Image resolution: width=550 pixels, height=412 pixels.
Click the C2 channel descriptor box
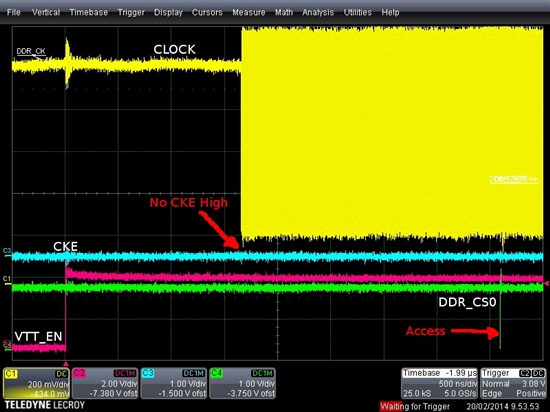[x=105, y=383]
